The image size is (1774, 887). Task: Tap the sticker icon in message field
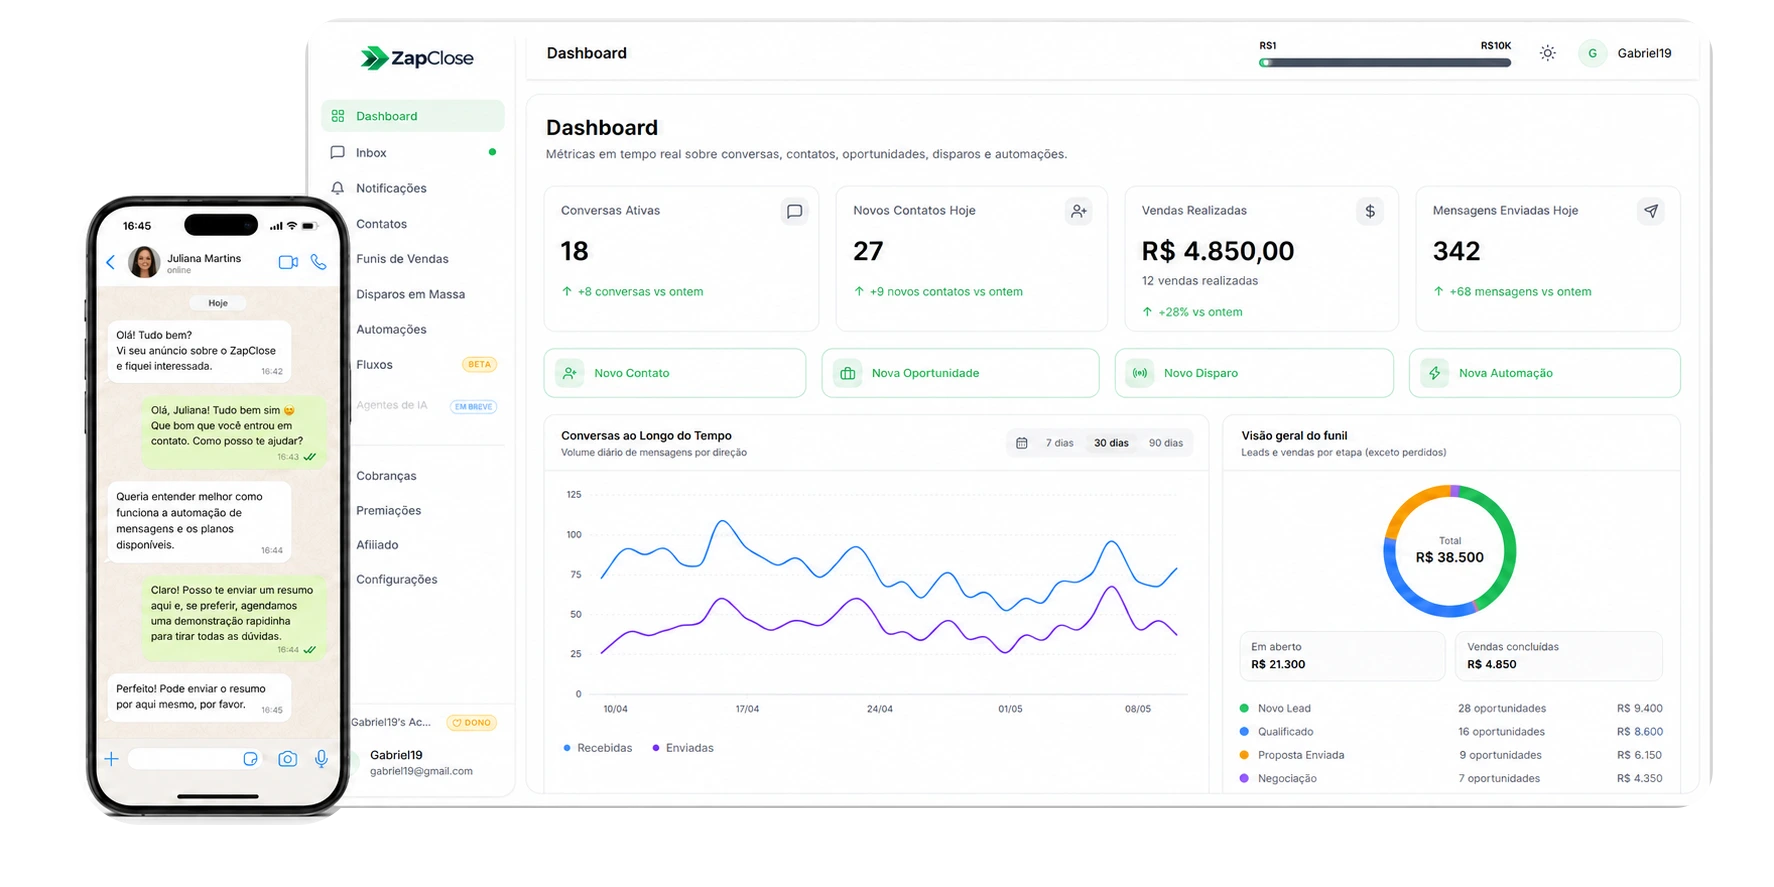(250, 759)
